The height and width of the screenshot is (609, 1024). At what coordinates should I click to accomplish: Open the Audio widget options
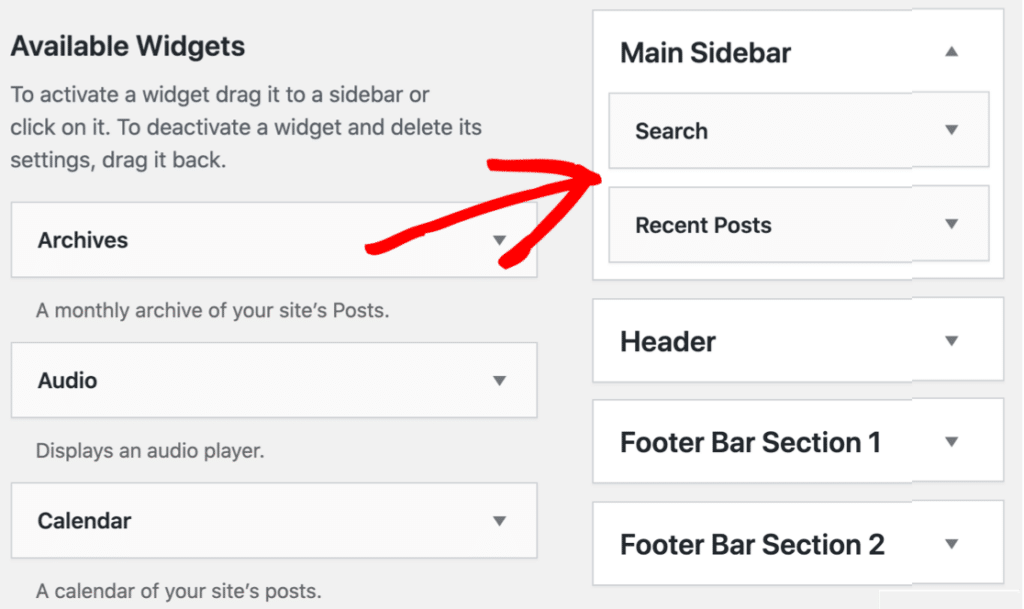click(x=499, y=381)
